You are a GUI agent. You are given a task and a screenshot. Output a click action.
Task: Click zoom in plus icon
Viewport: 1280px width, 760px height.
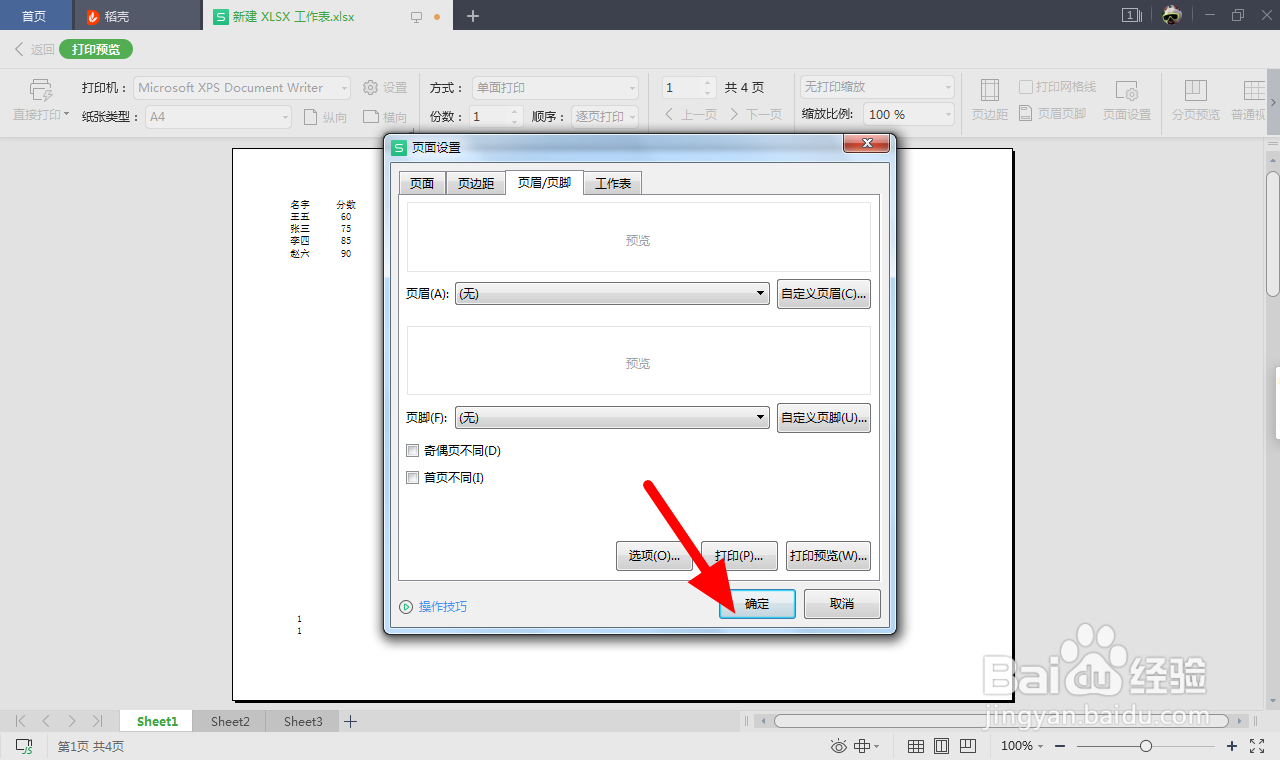tap(1232, 746)
